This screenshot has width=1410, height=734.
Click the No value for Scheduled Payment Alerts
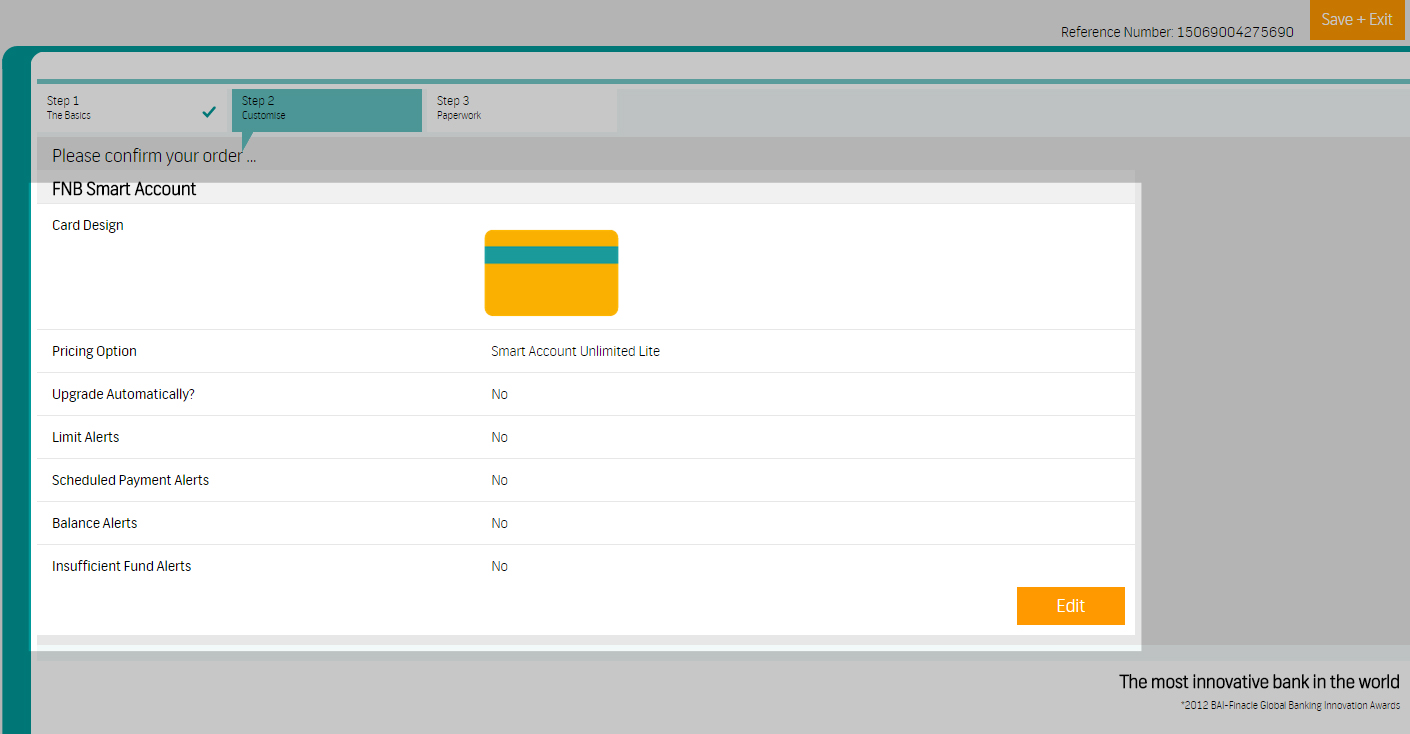click(499, 480)
